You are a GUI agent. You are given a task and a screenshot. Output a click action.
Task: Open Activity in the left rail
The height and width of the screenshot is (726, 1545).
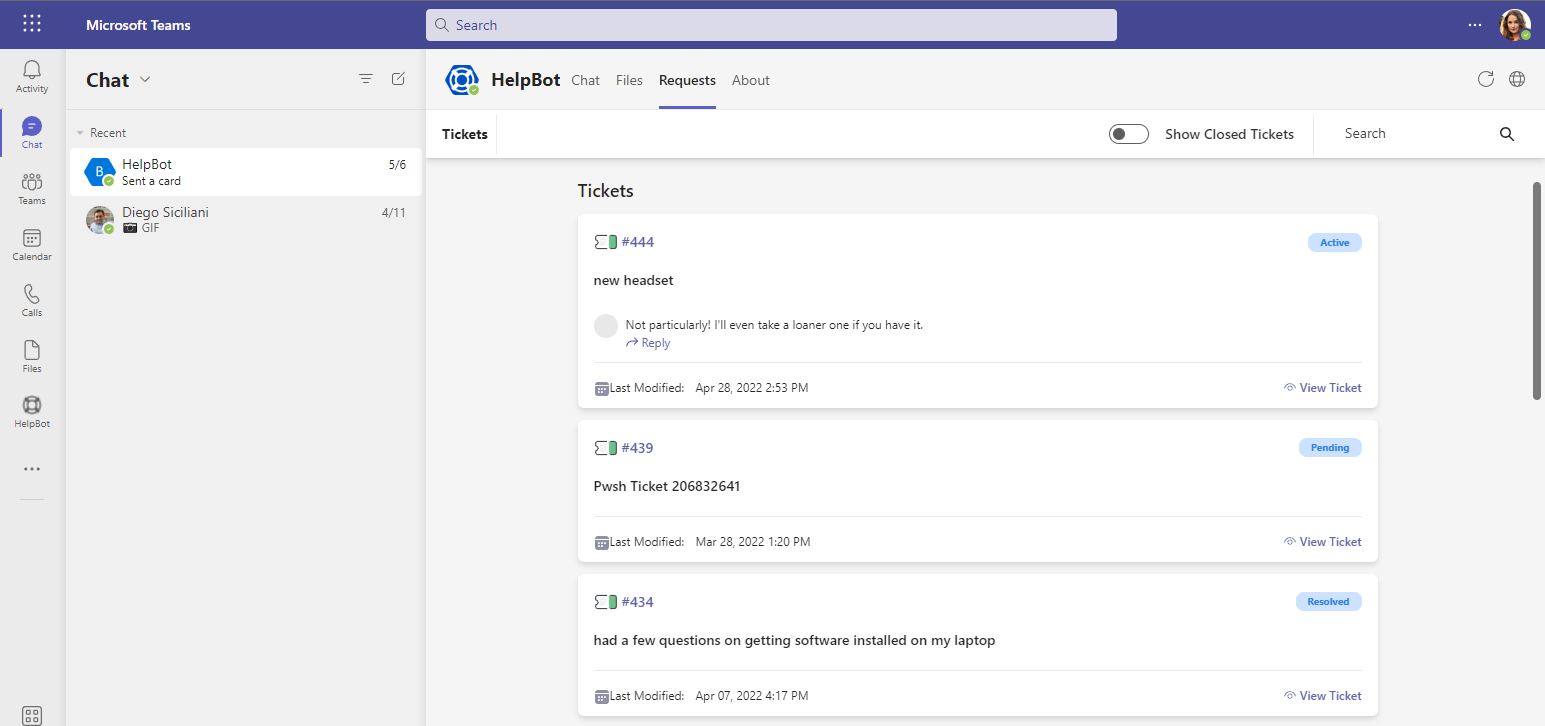pos(32,76)
